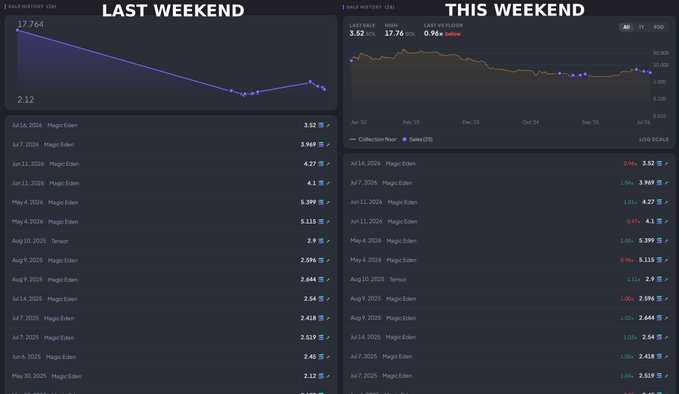This screenshot has width=679, height=394.
Task: Open the 3.969 sale transaction arrow in This Weekend list
Action: coord(666,183)
